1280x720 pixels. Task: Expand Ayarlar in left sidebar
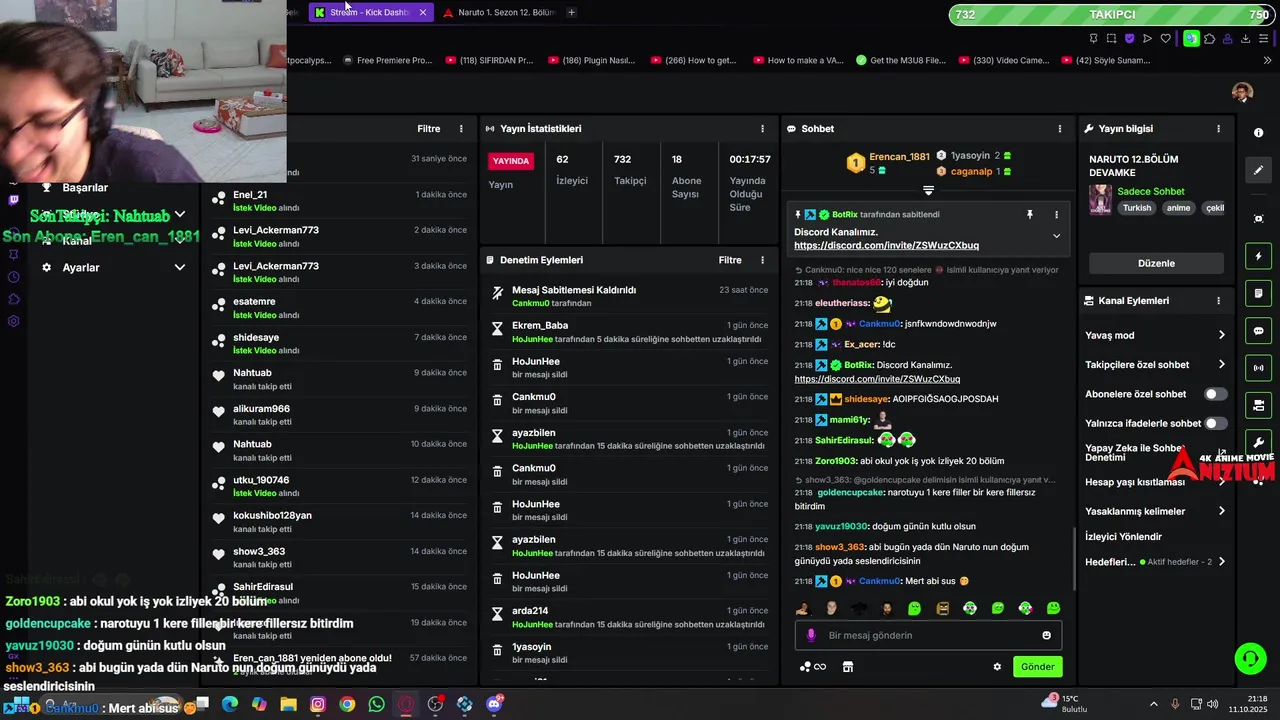coord(179,268)
